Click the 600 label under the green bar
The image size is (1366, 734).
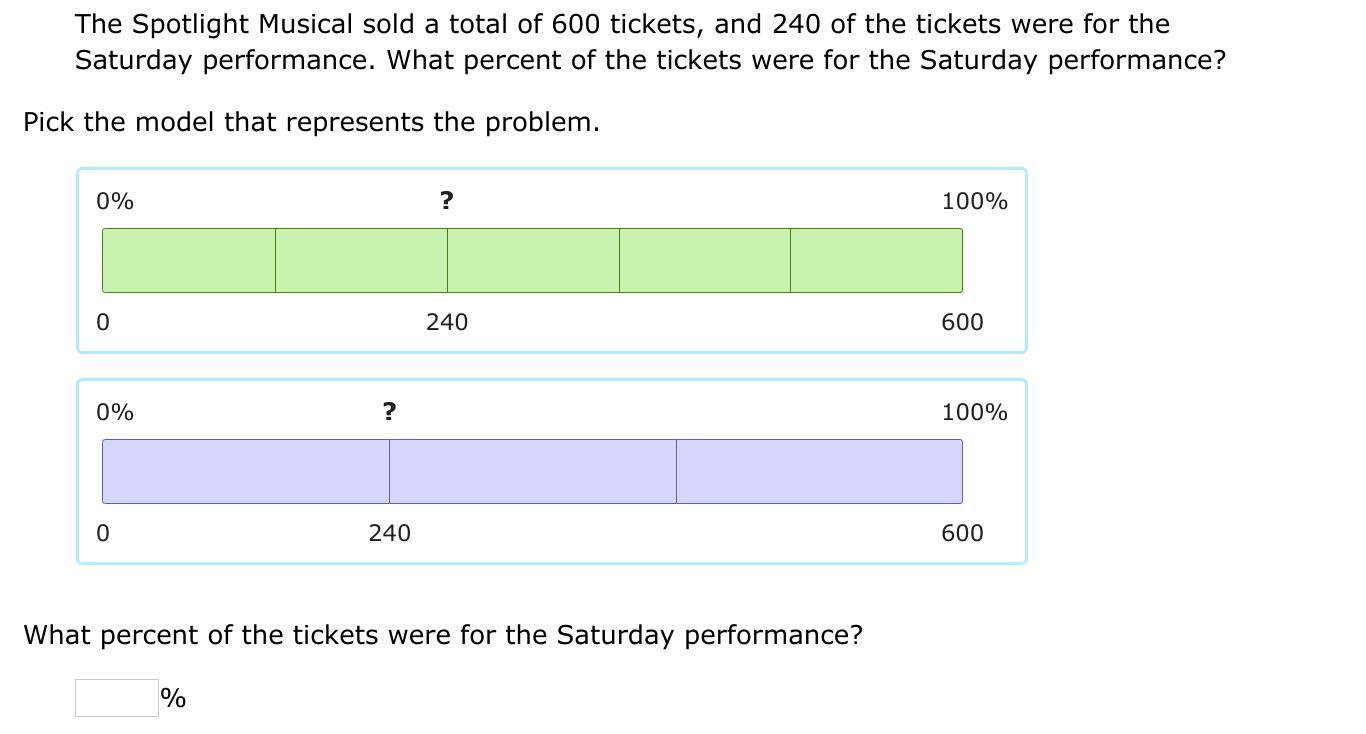tap(962, 322)
